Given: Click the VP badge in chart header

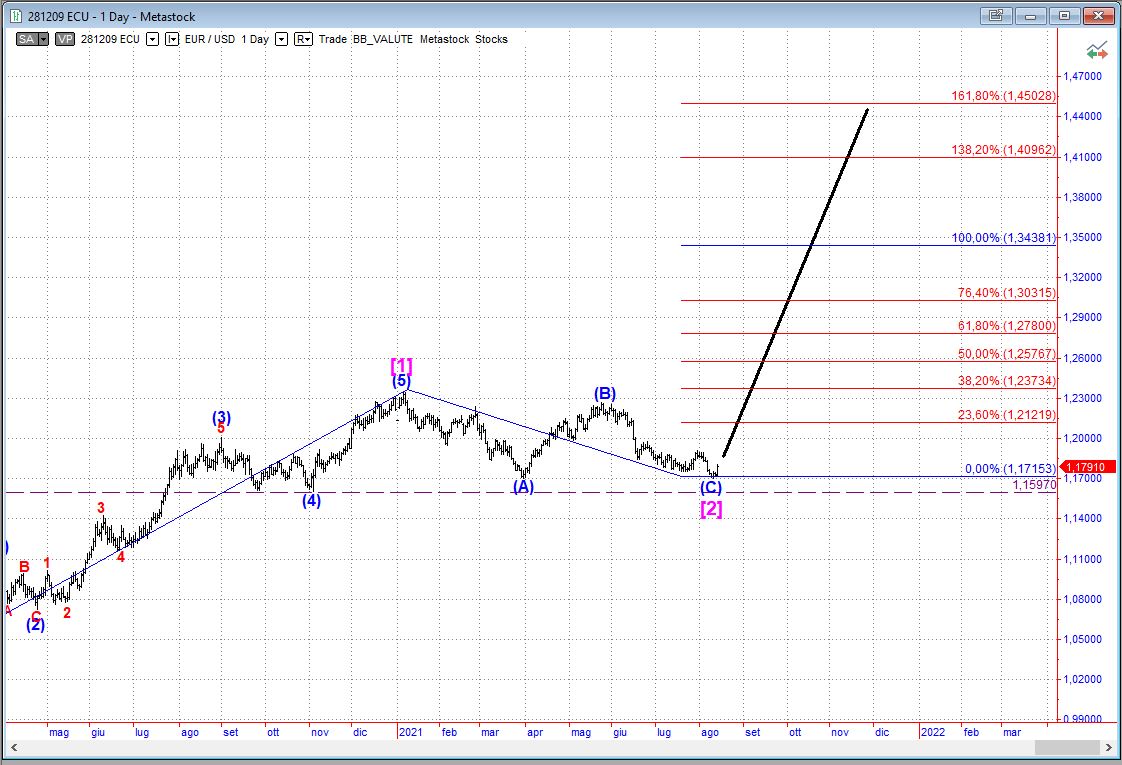Looking at the screenshot, I should (65, 39).
